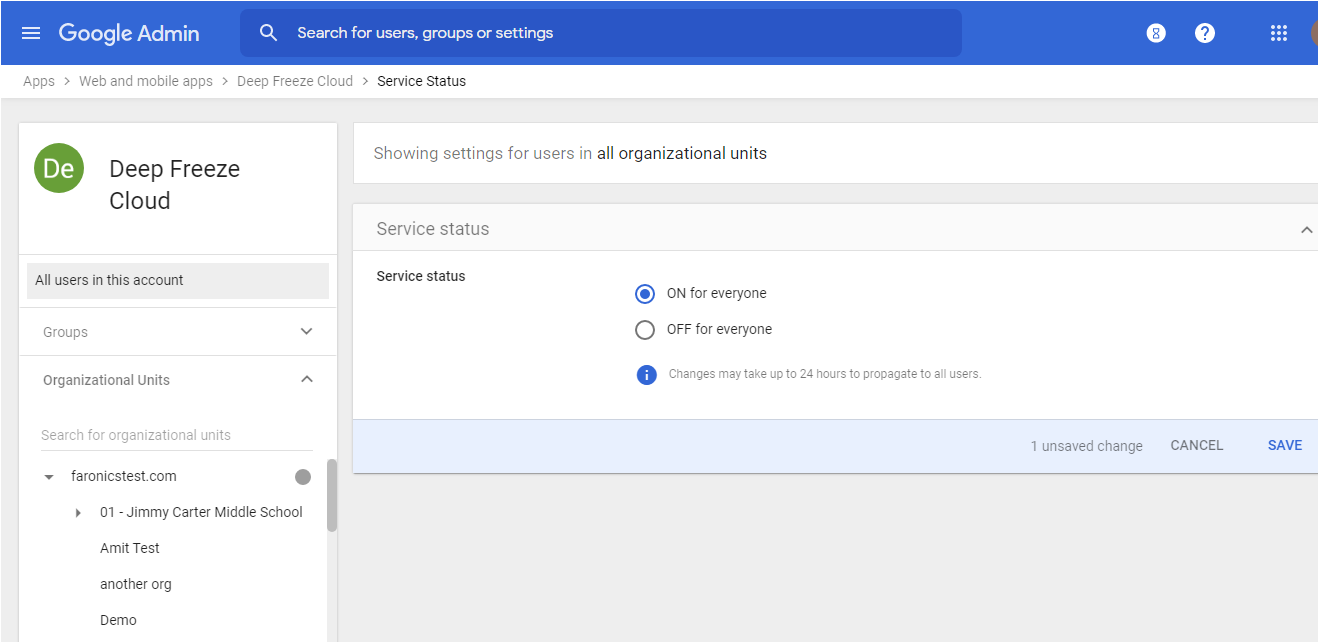Click the sidebar vertical scrollbar thumb

pyautogui.click(x=332, y=496)
